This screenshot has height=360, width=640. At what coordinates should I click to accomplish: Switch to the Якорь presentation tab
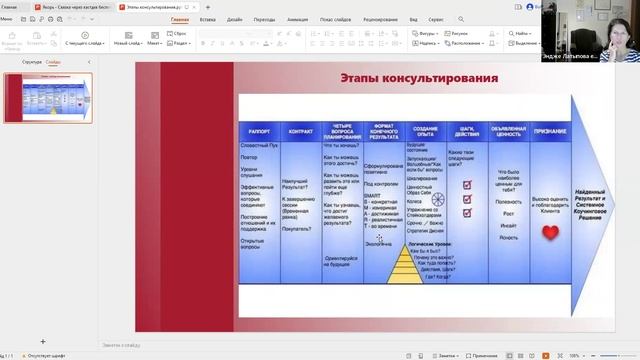tap(73, 7)
